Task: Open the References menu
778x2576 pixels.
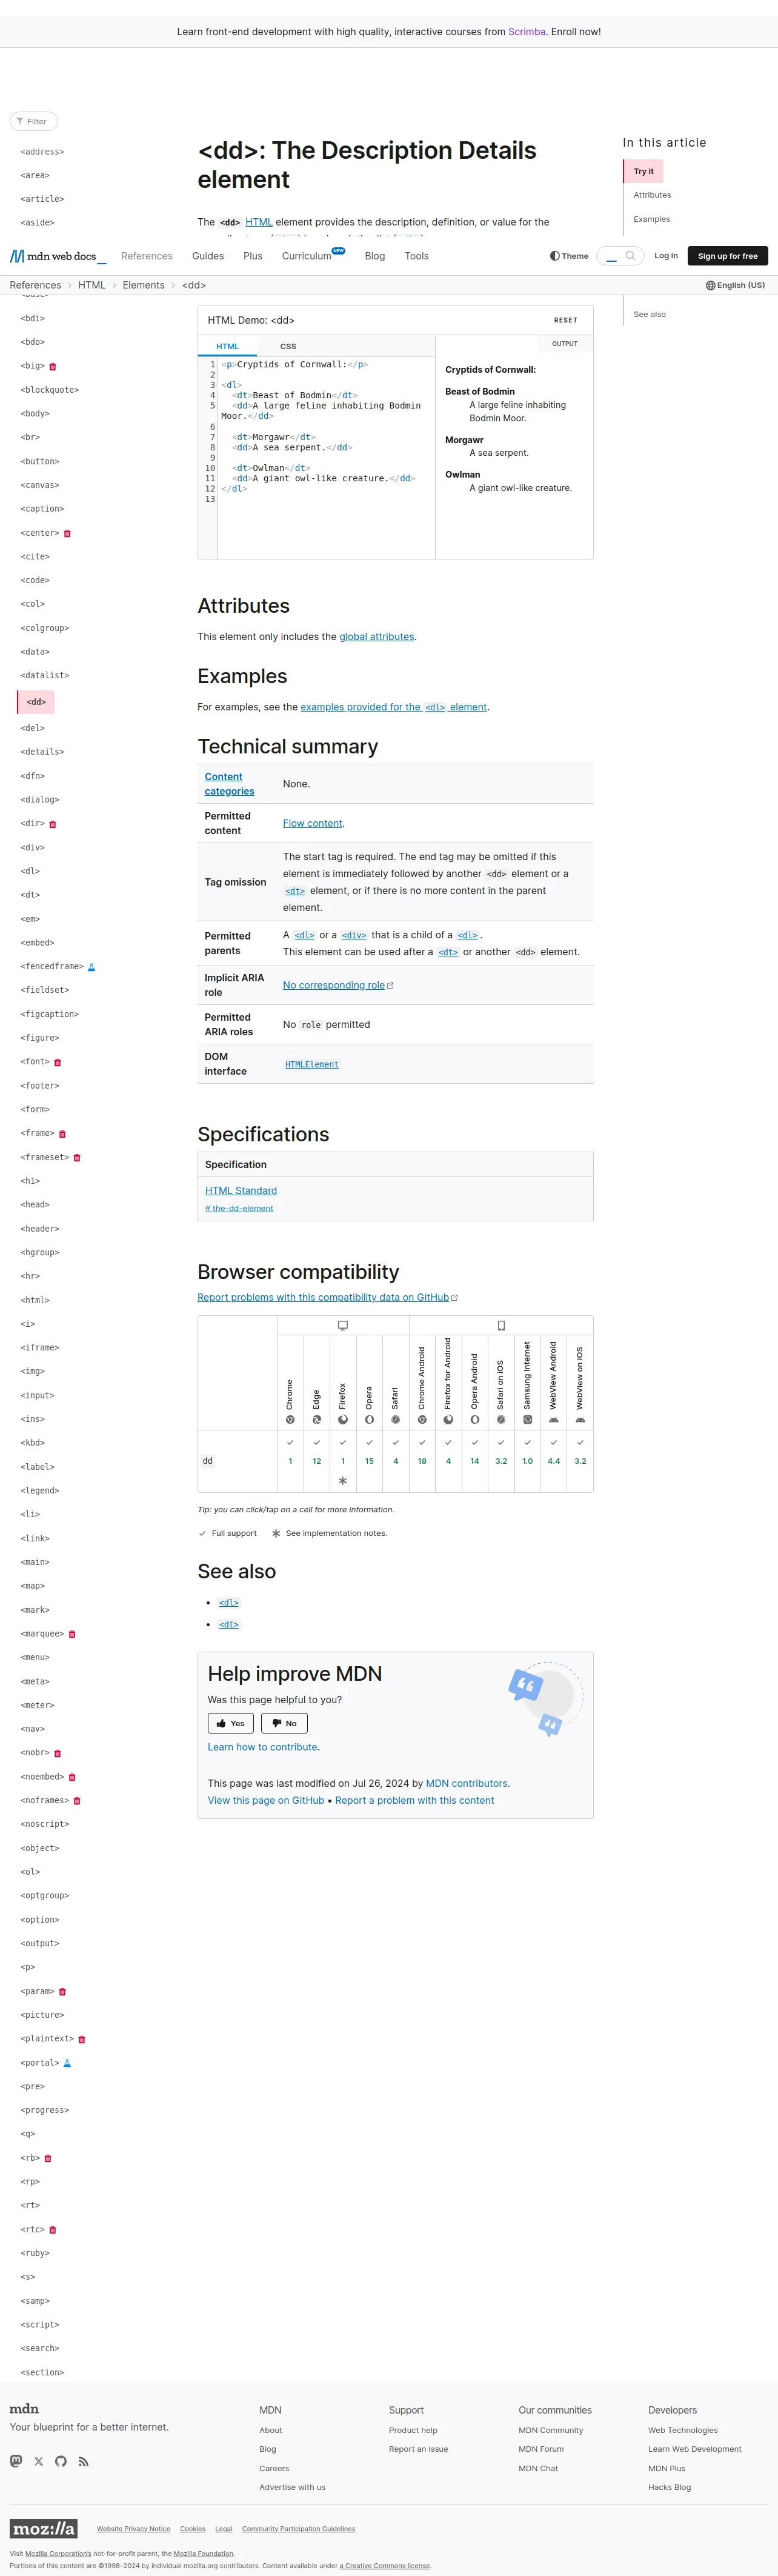Action: click(x=147, y=256)
